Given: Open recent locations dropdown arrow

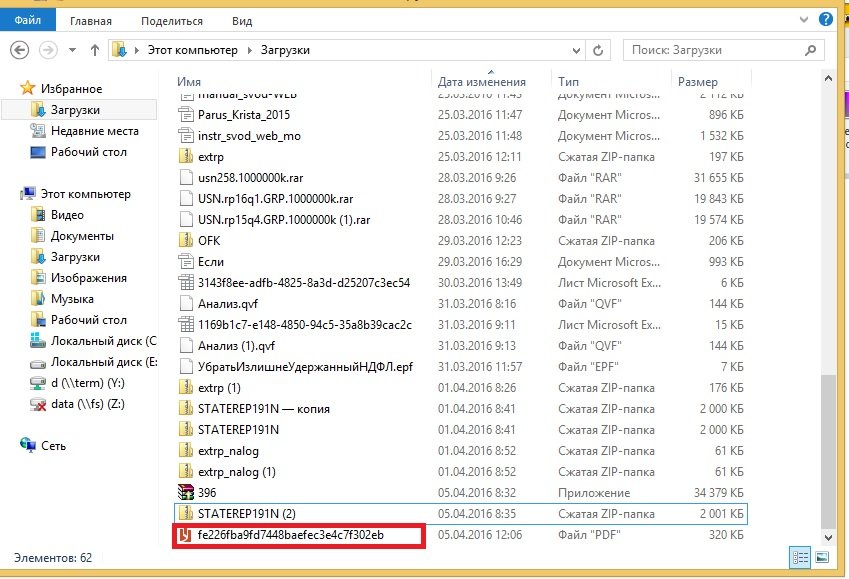Looking at the screenshot, I should [x=71, y=49].
